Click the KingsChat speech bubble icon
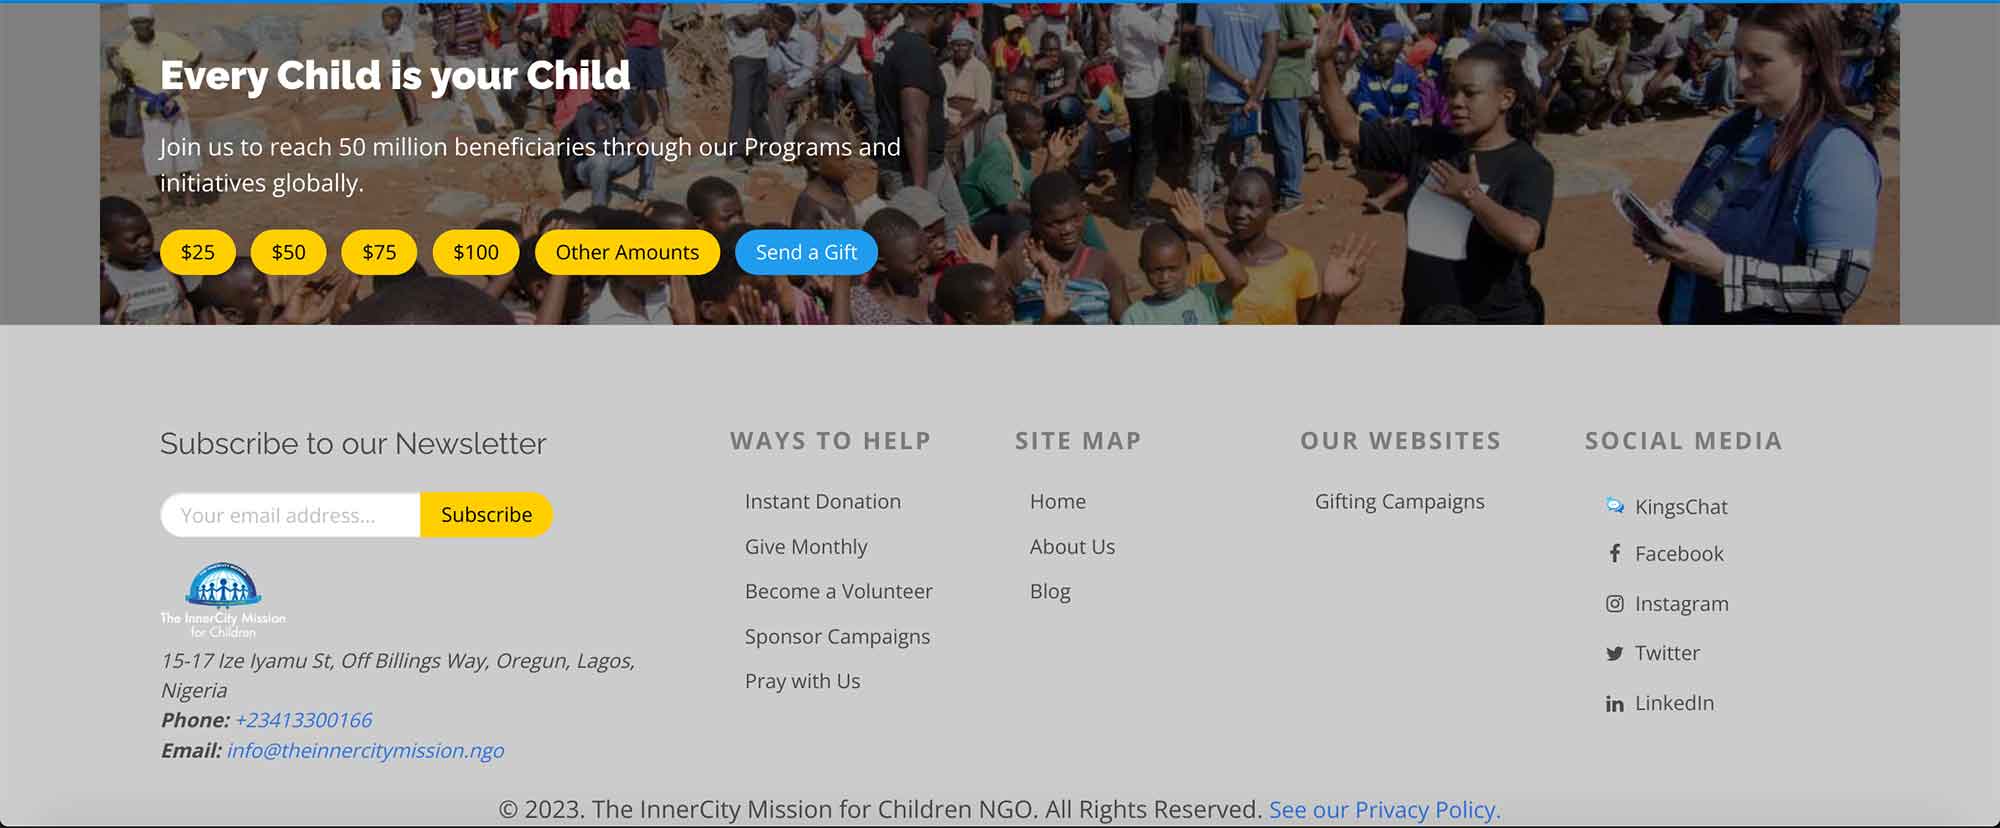 tap(1615, 506)
